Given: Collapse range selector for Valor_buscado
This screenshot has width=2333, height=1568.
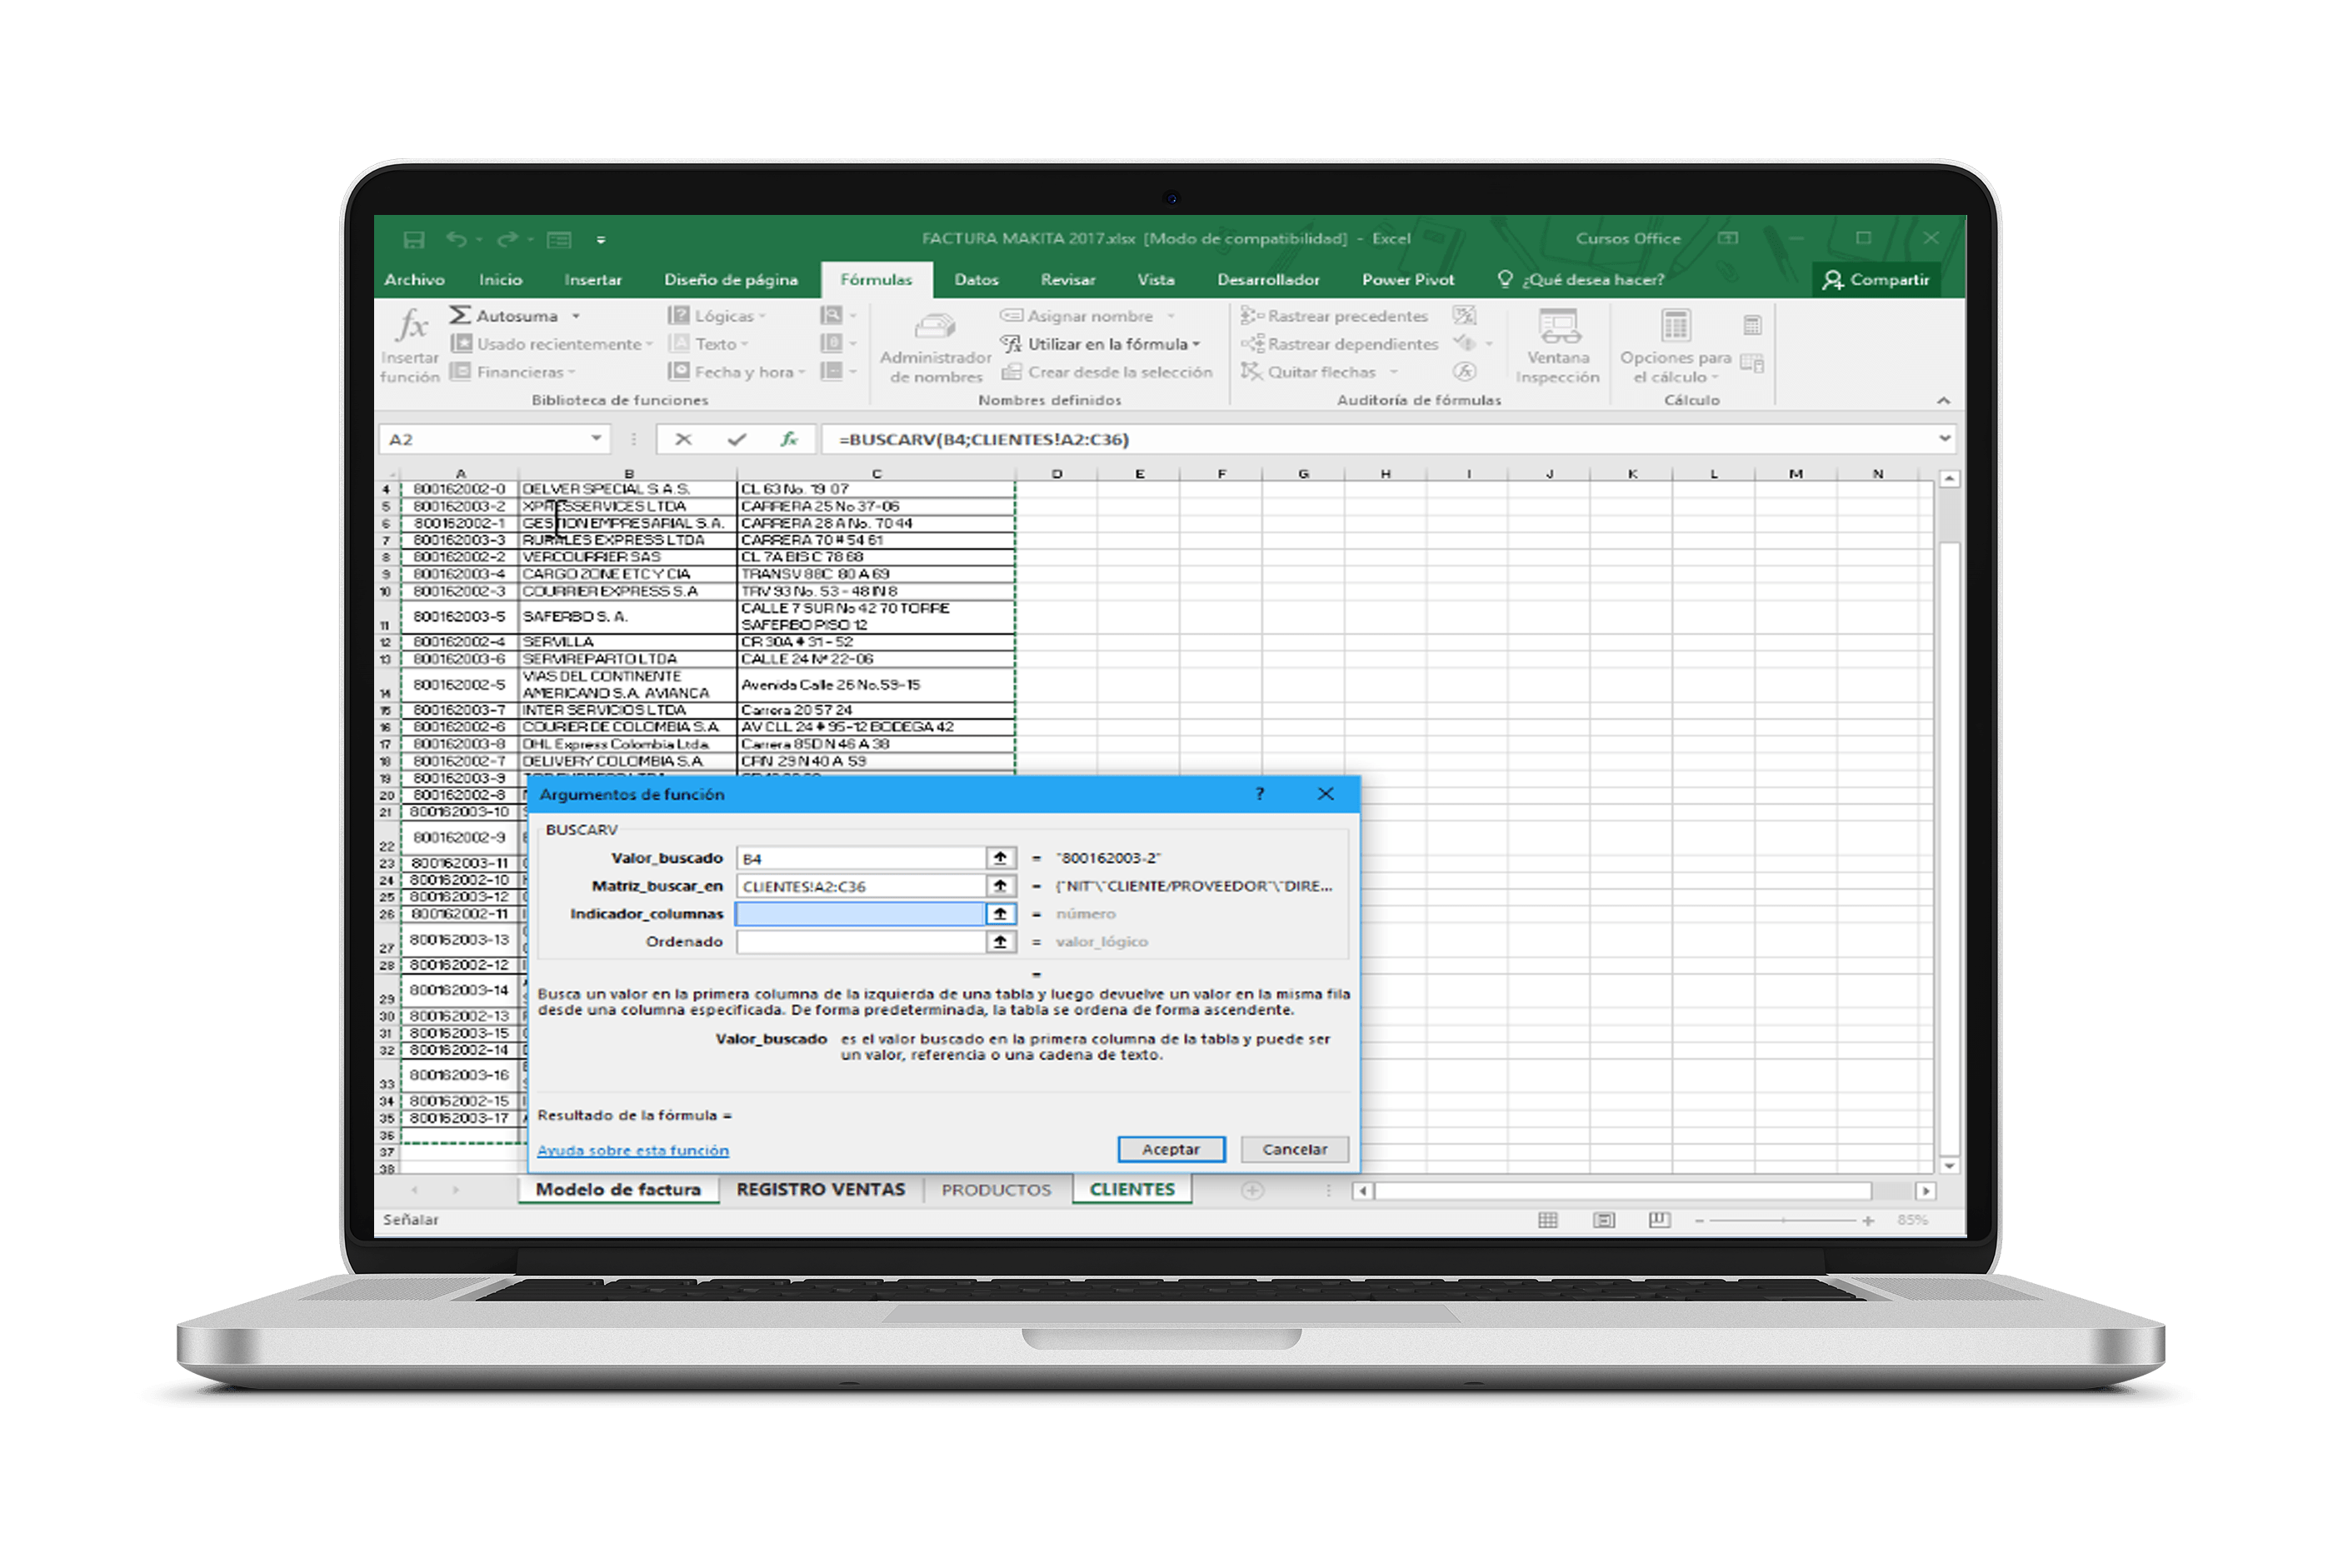Looking at the screenshot, I should [1000, 858].
